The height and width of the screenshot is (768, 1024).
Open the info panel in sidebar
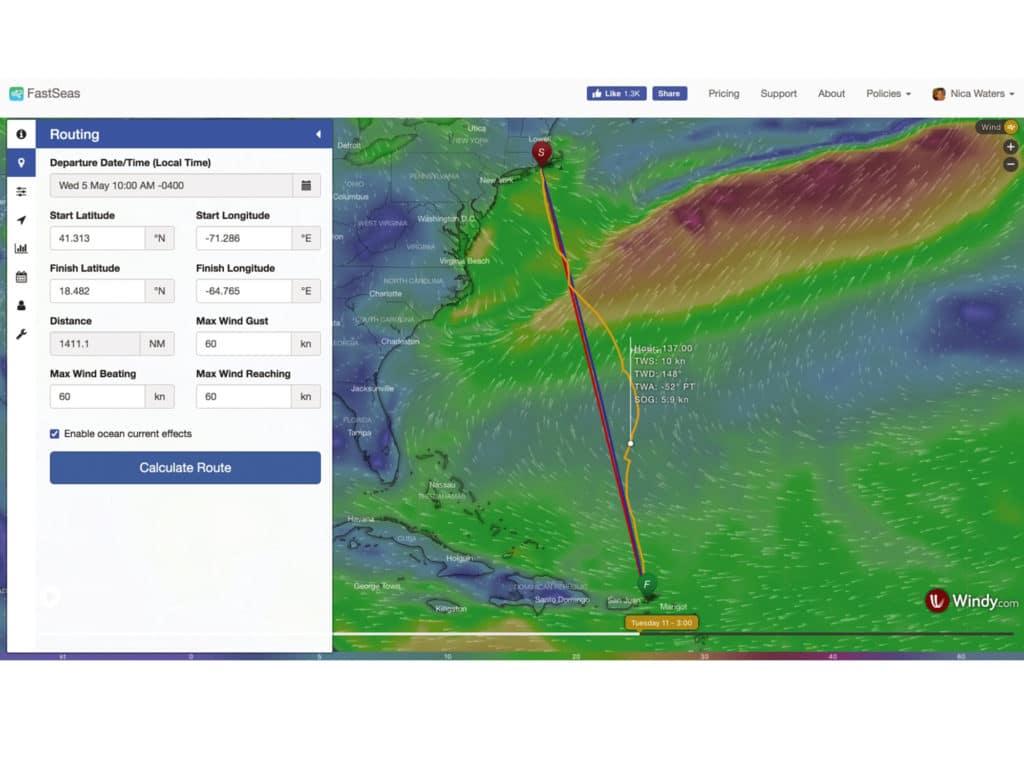[x=22, y=133]
